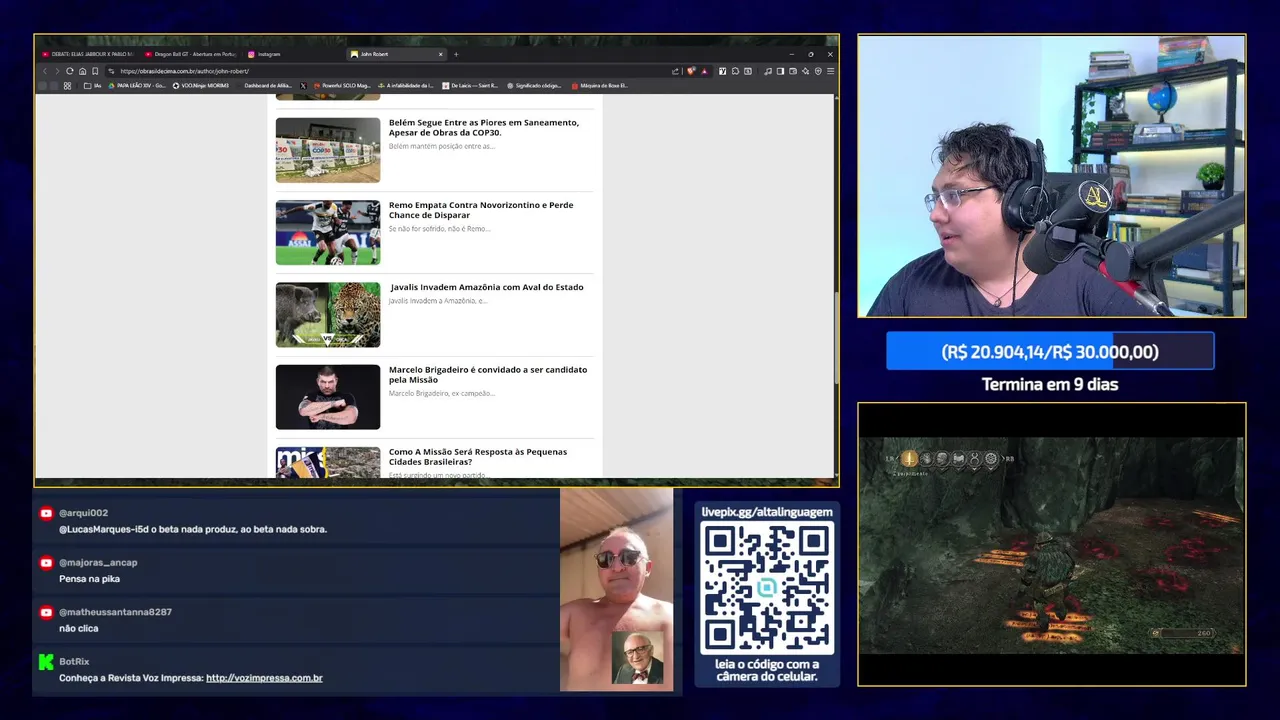The height and width of the screenshot is (720, 1280).
Task: Toggle the browser sidebar panel icon
Action: pyautogui.click(x=780, y=71)
